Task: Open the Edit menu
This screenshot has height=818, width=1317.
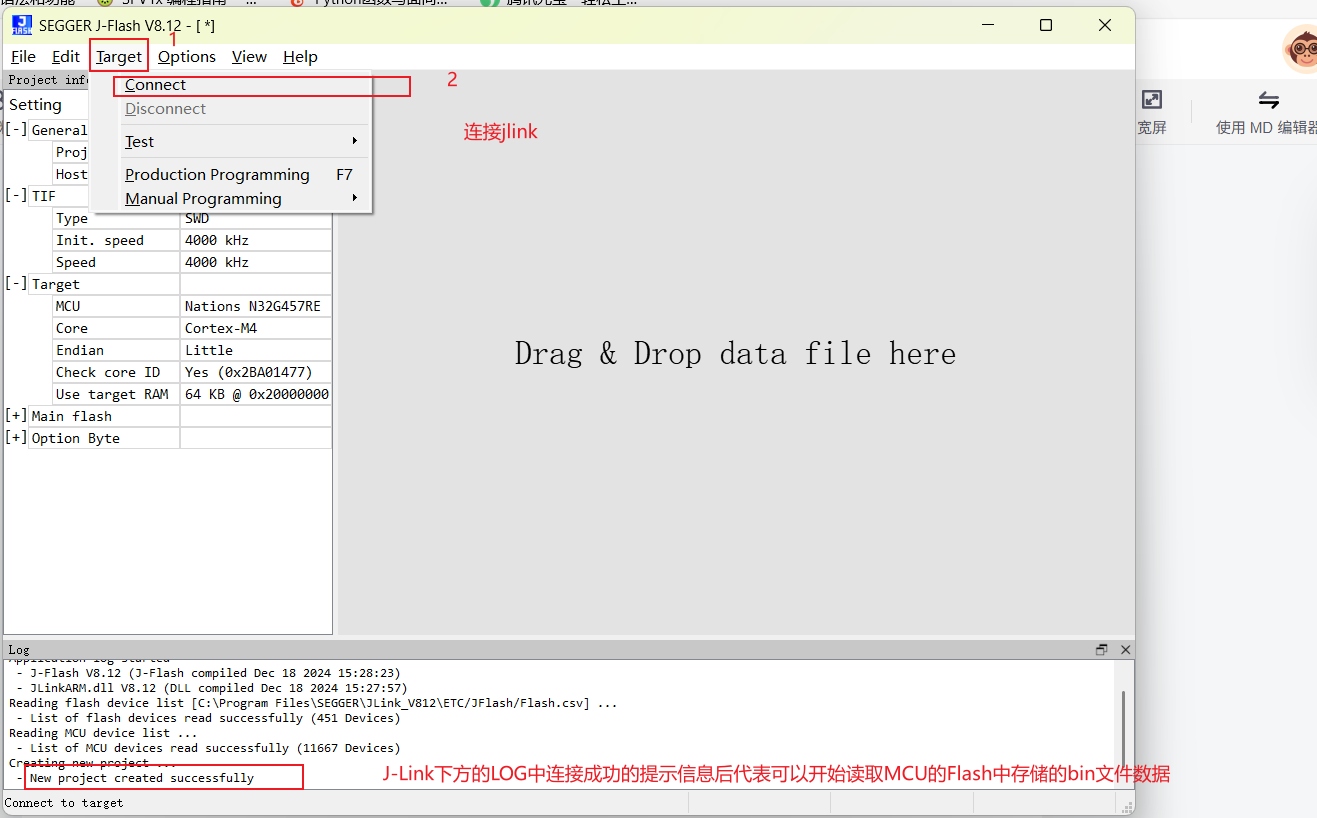Action: (66, 57)
